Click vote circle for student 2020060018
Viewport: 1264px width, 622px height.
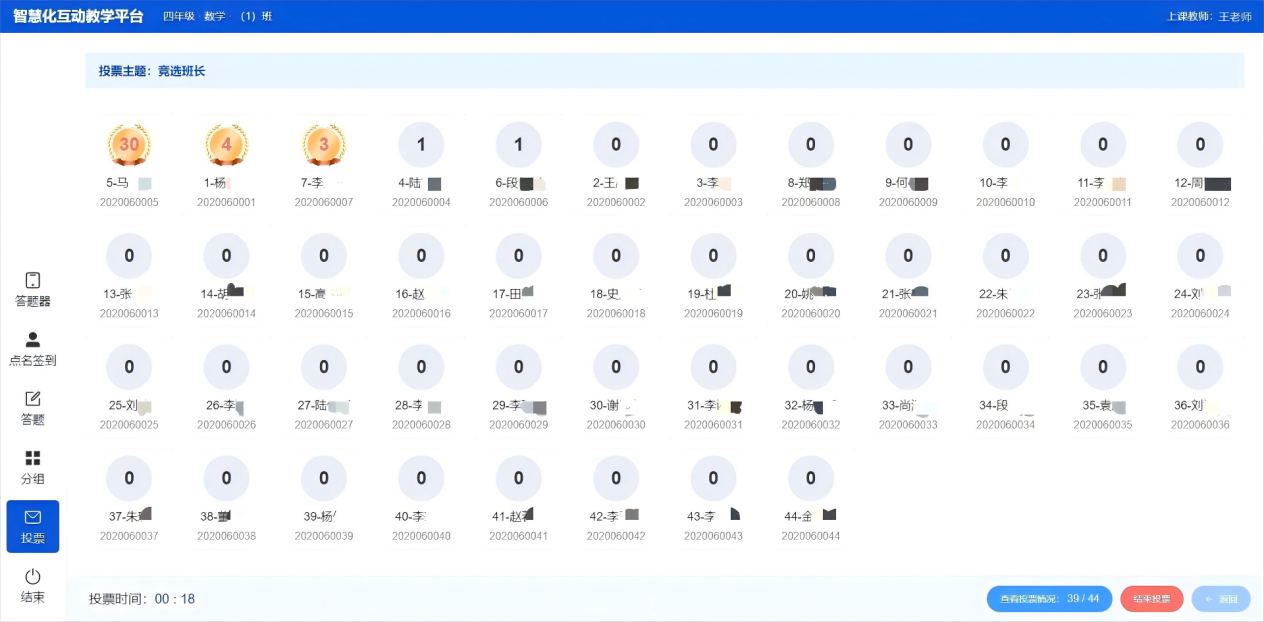616,256
